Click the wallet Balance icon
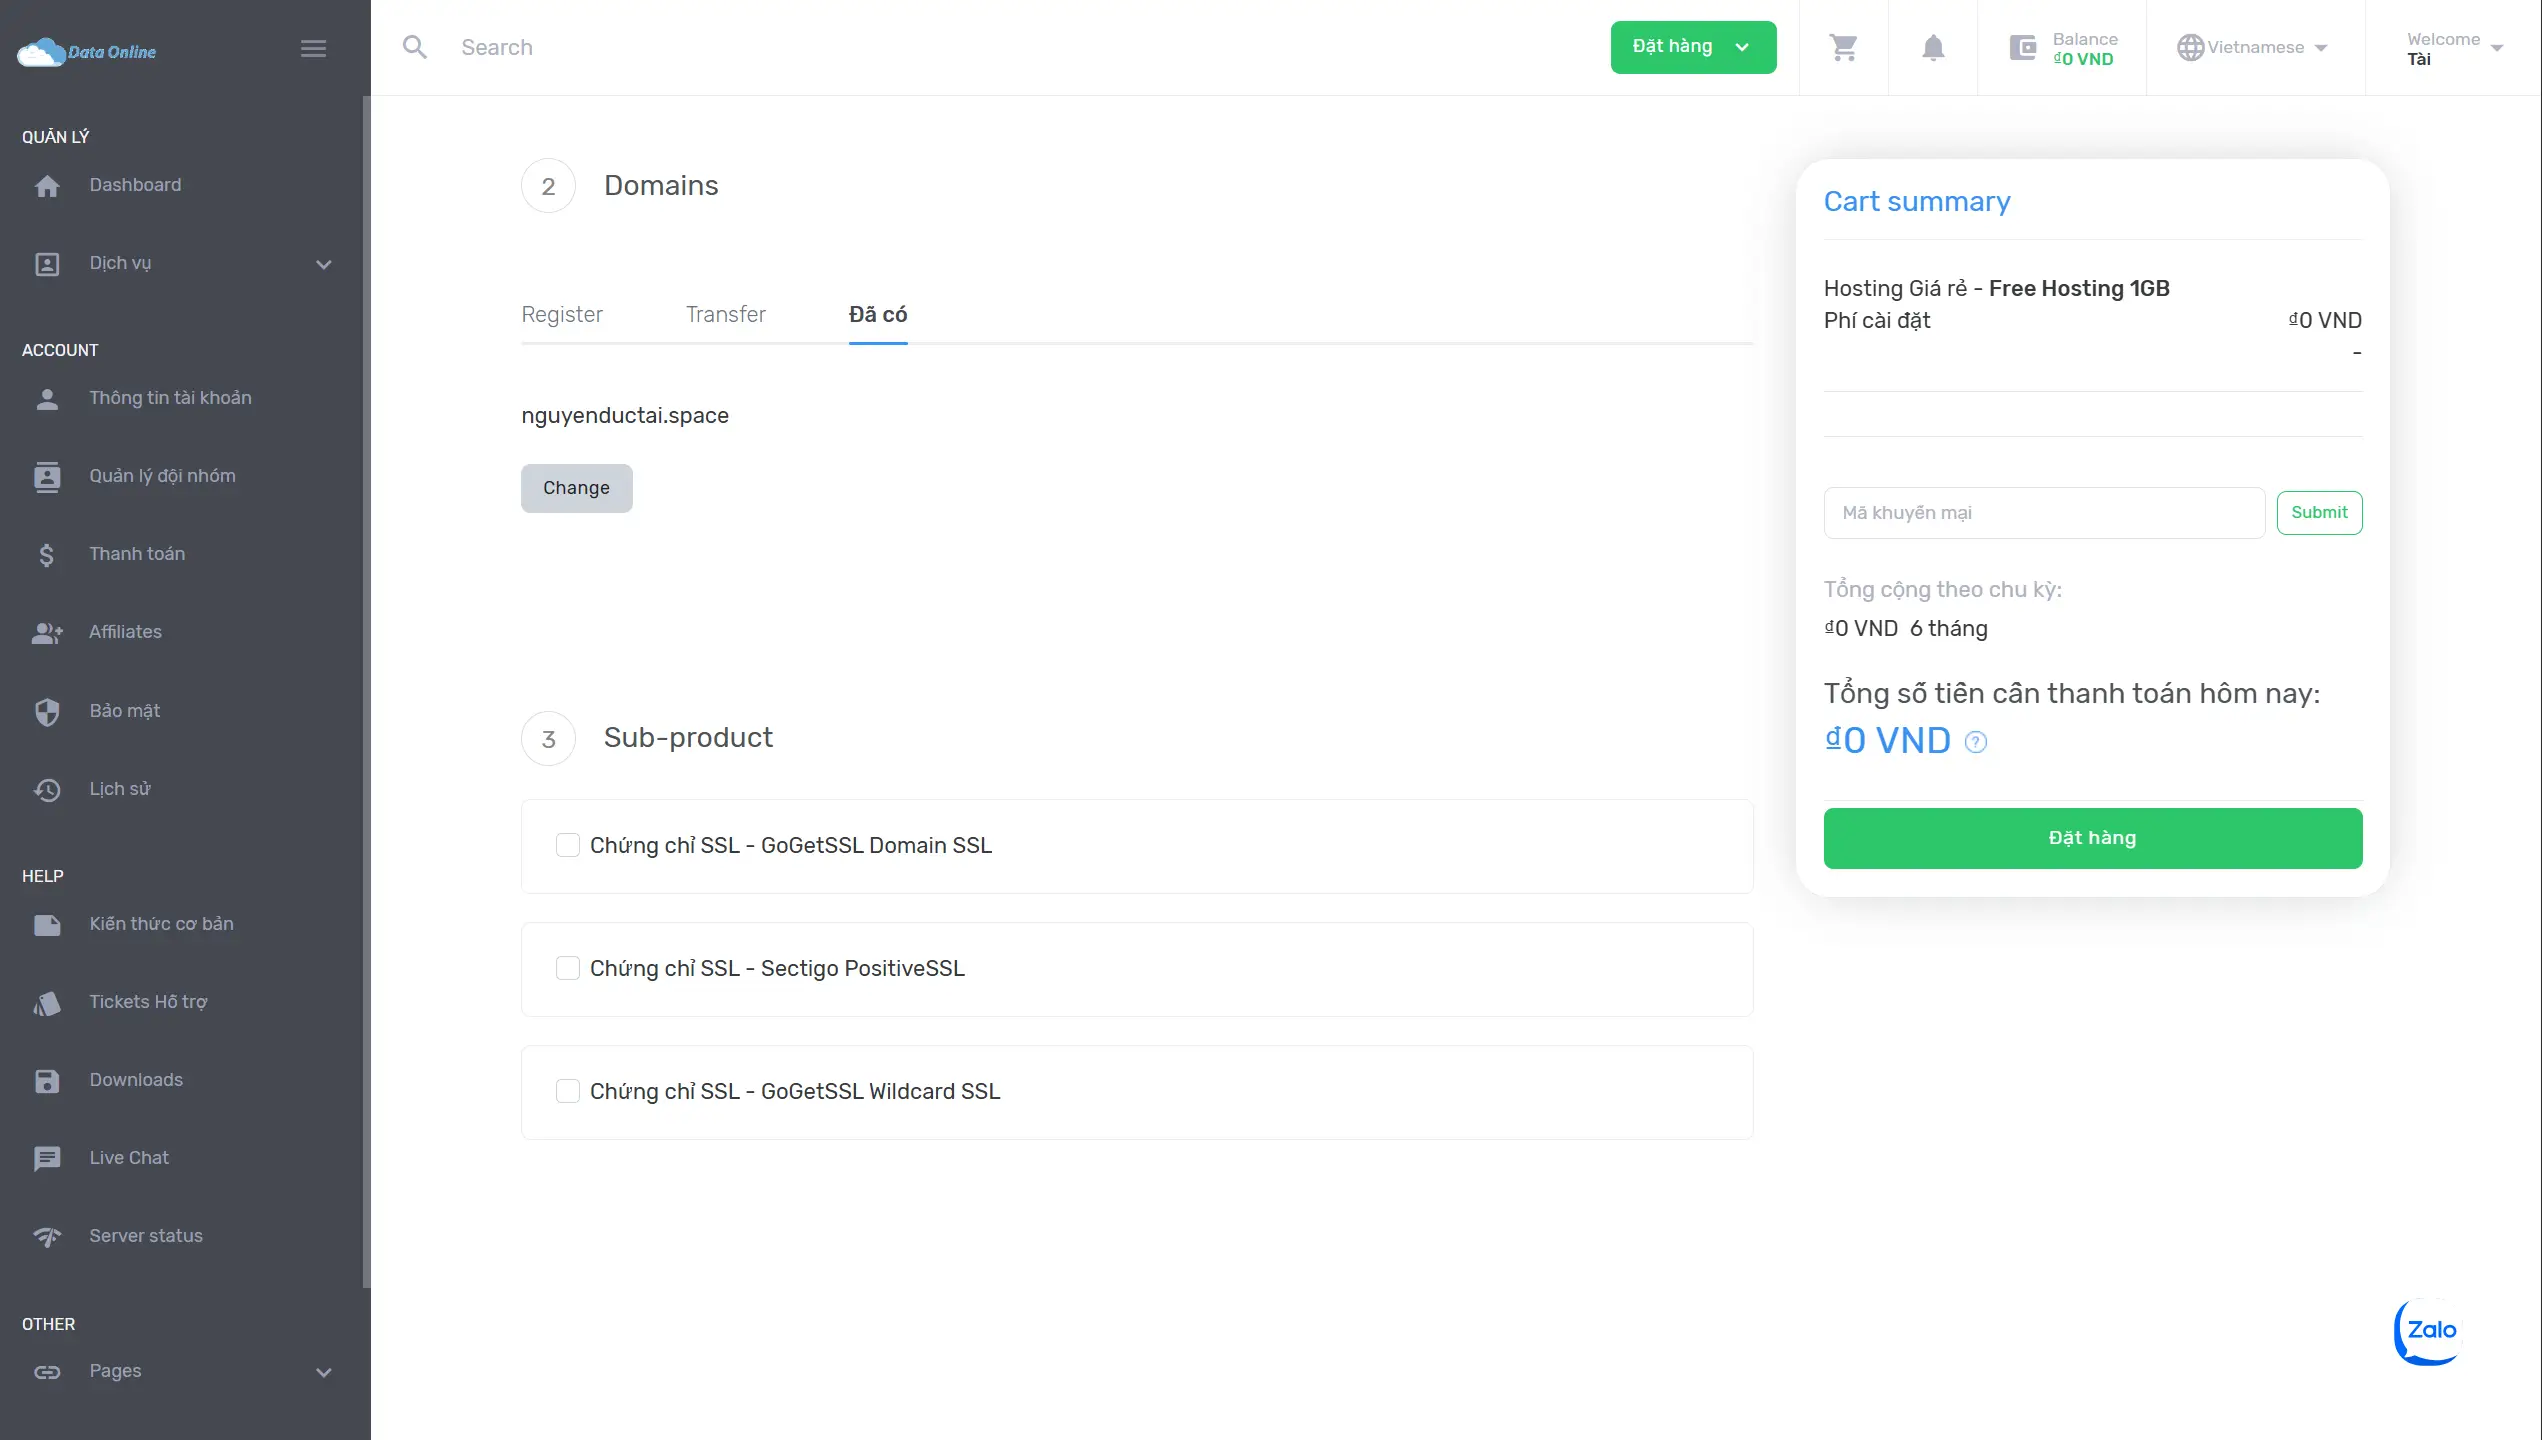The image size is (2542, 1440). click(2022, 47)
